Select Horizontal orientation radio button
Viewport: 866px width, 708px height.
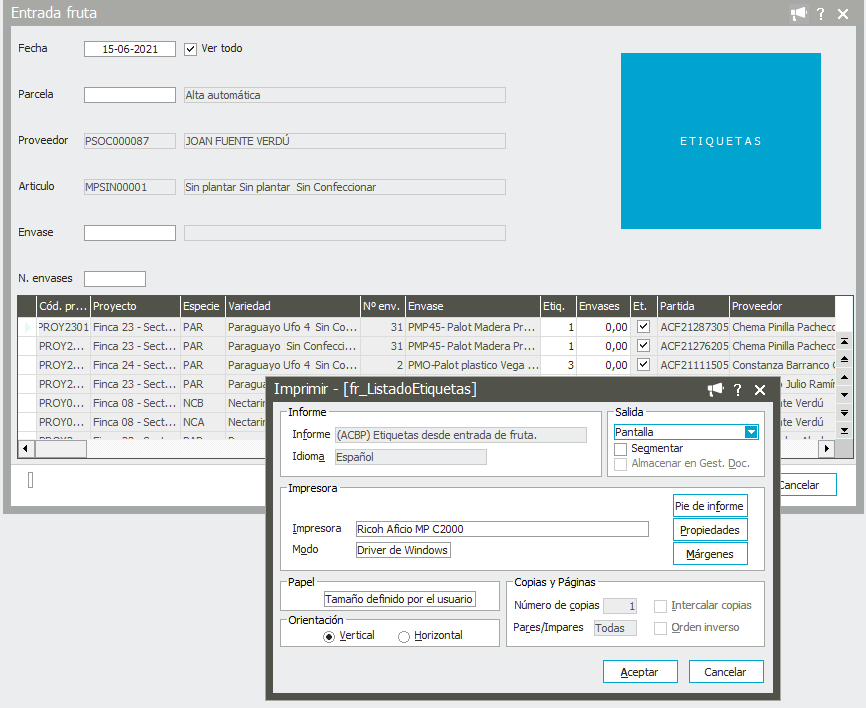404,637
